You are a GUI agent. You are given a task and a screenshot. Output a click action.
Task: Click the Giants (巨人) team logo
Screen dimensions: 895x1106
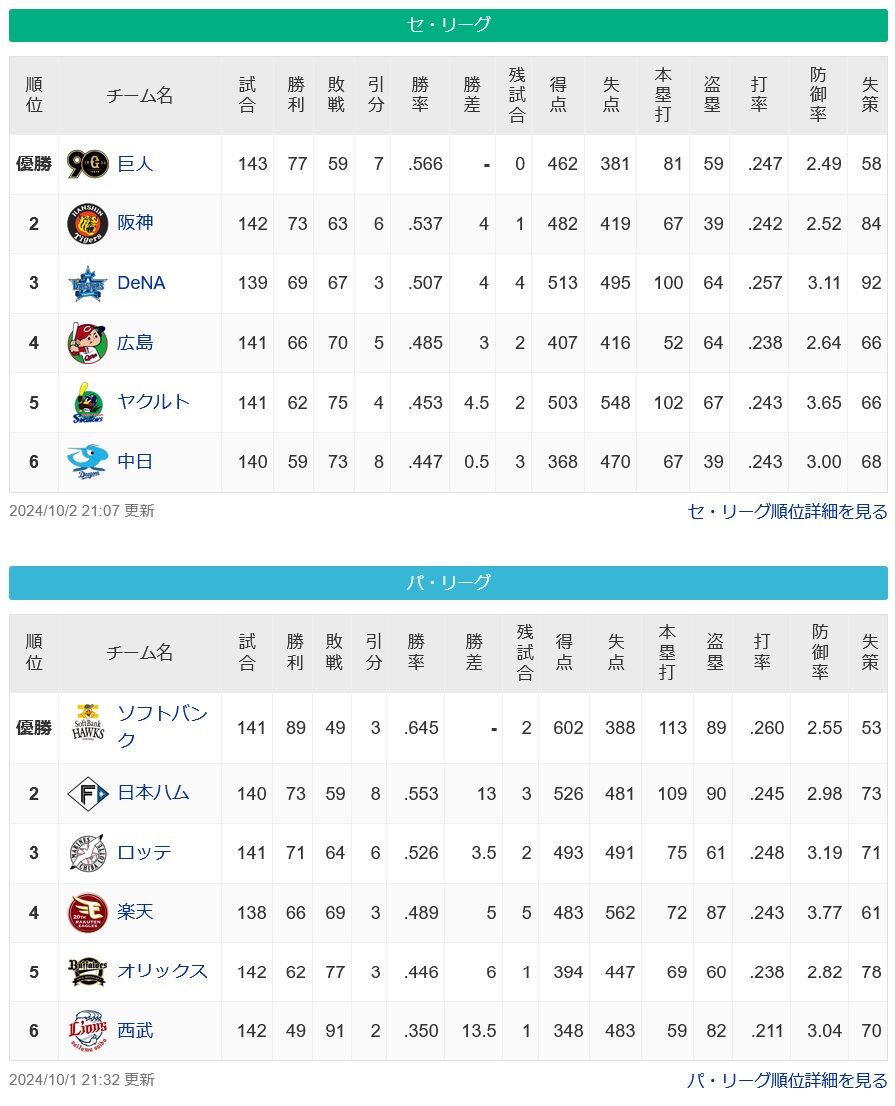[x=87, y=164]
